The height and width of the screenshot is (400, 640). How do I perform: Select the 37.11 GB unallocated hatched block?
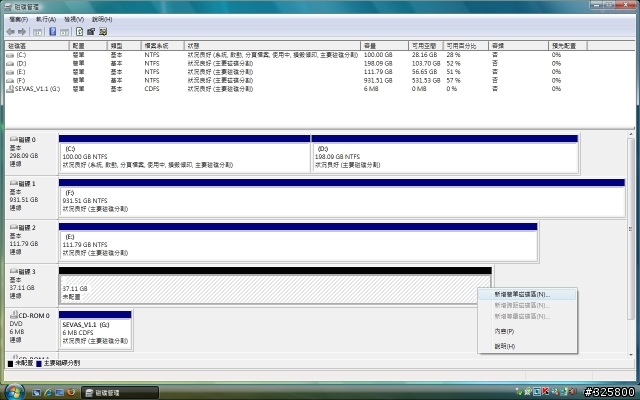(275, 289)
